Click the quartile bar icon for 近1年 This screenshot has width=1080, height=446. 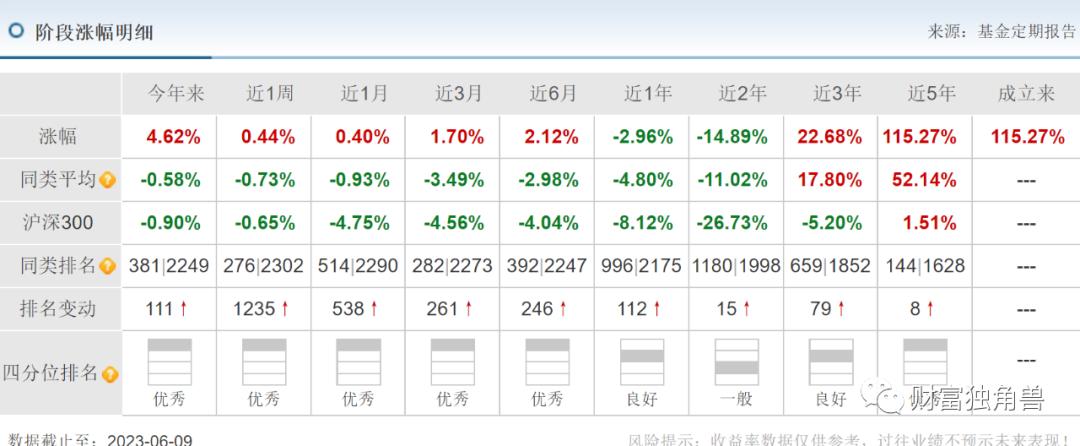(641, 362)
